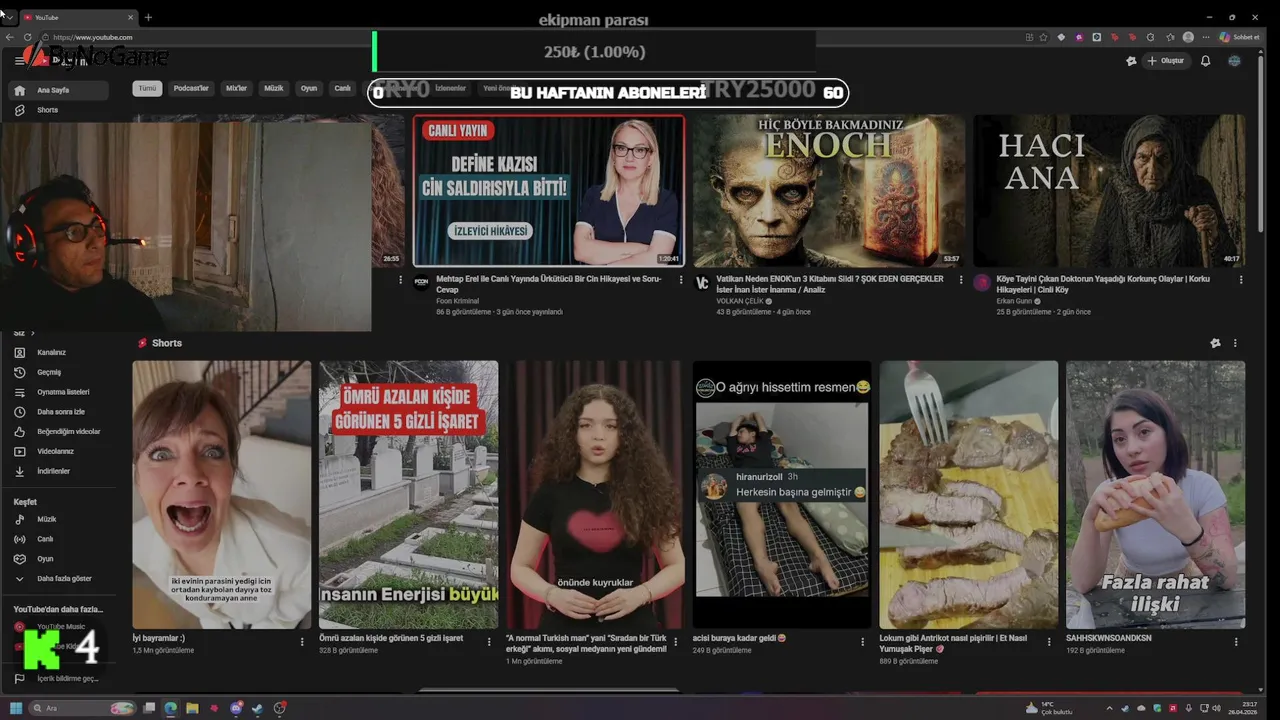
Task: Open options for Mehtap Erel video
Action: [x=681, y=280]
